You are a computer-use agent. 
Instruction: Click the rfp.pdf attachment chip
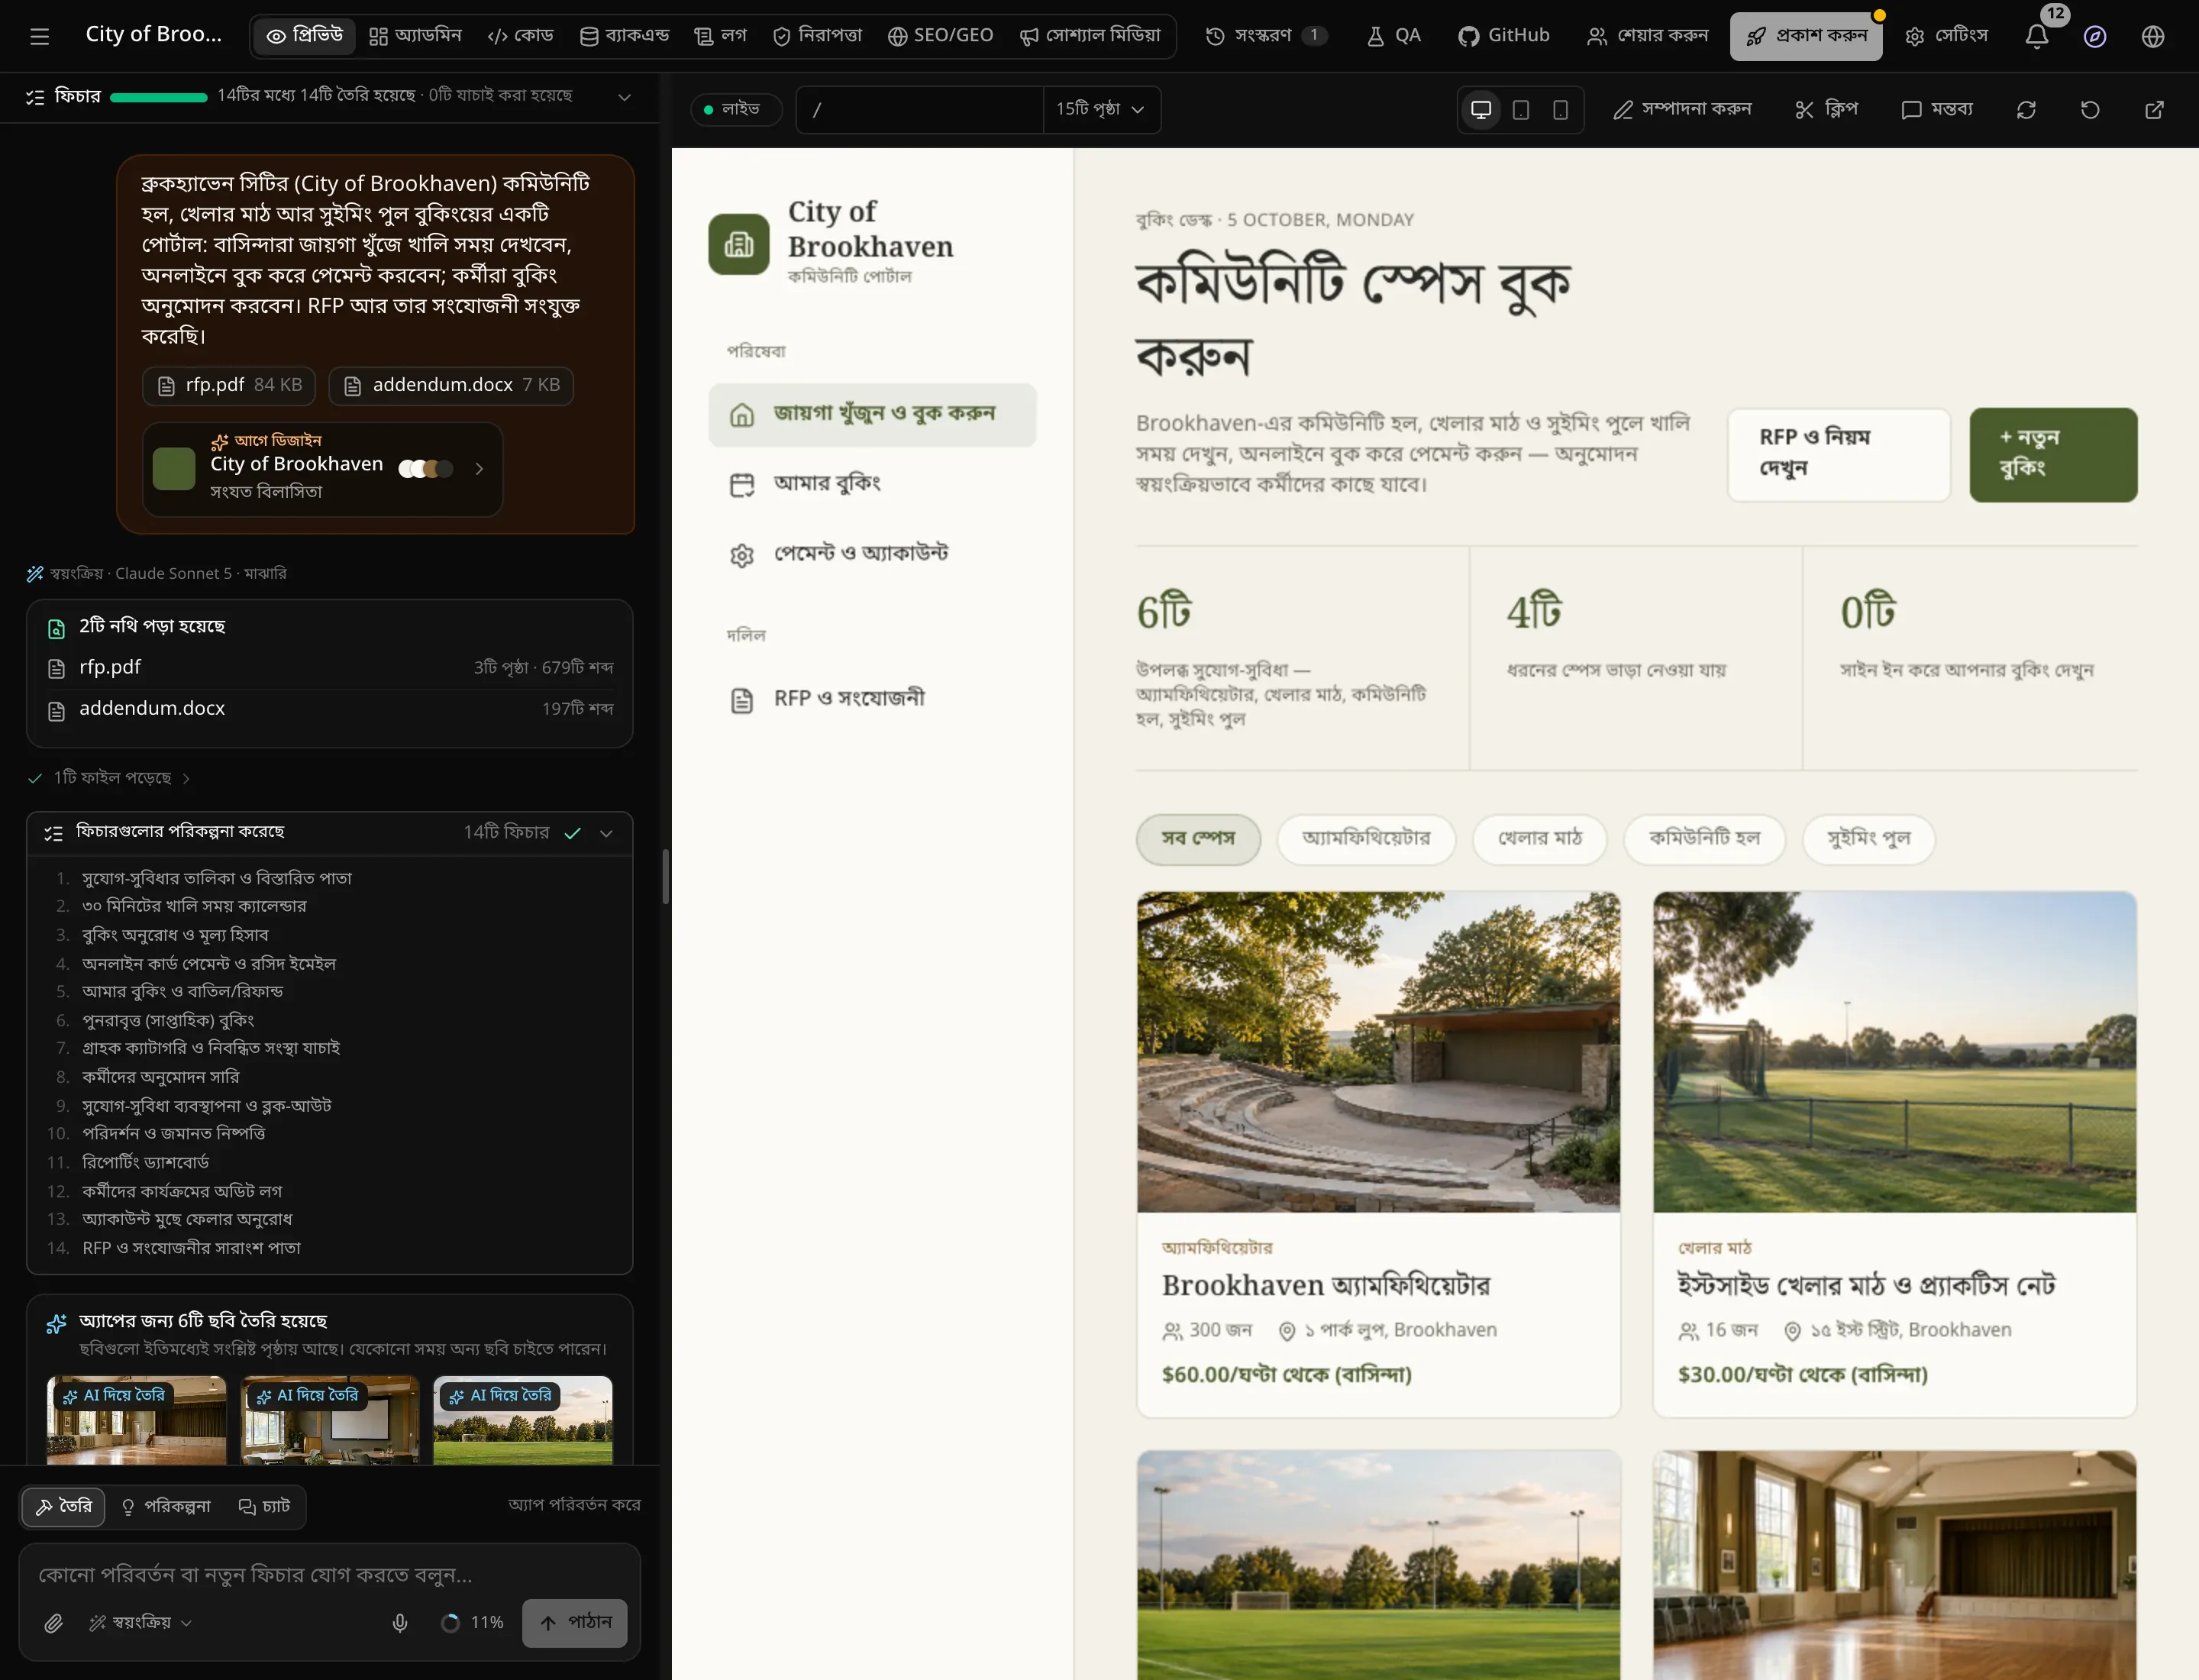tap(229, 385)
